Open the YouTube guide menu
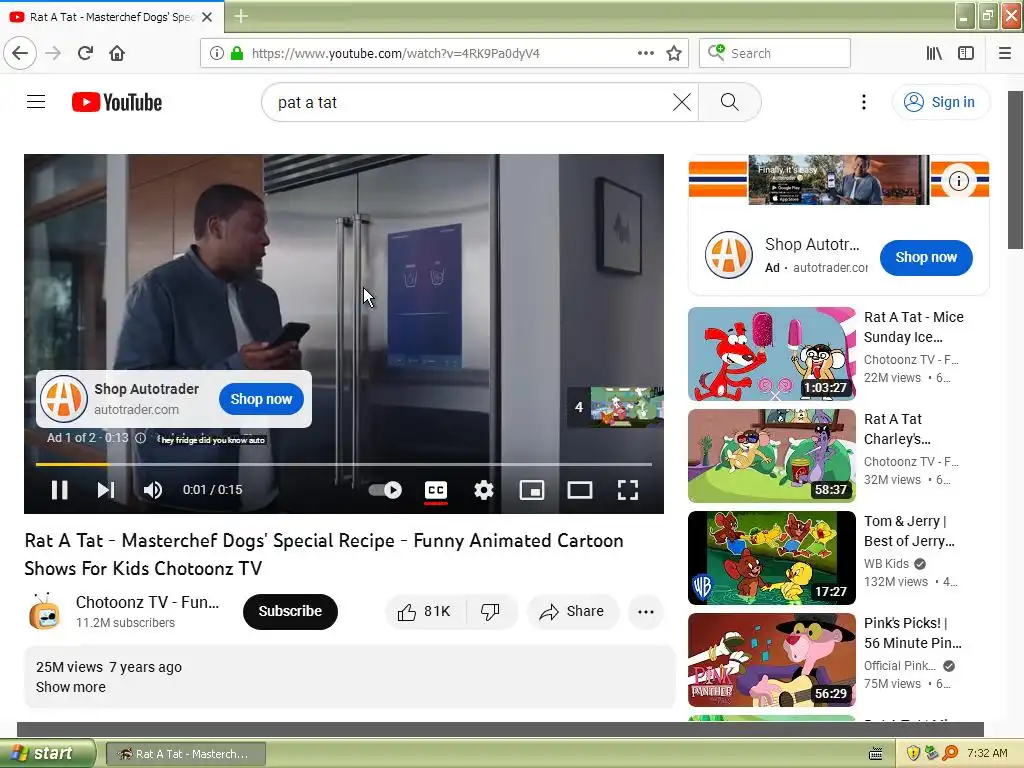This screenshot has width=1024, height=768. tap(36, 102)
